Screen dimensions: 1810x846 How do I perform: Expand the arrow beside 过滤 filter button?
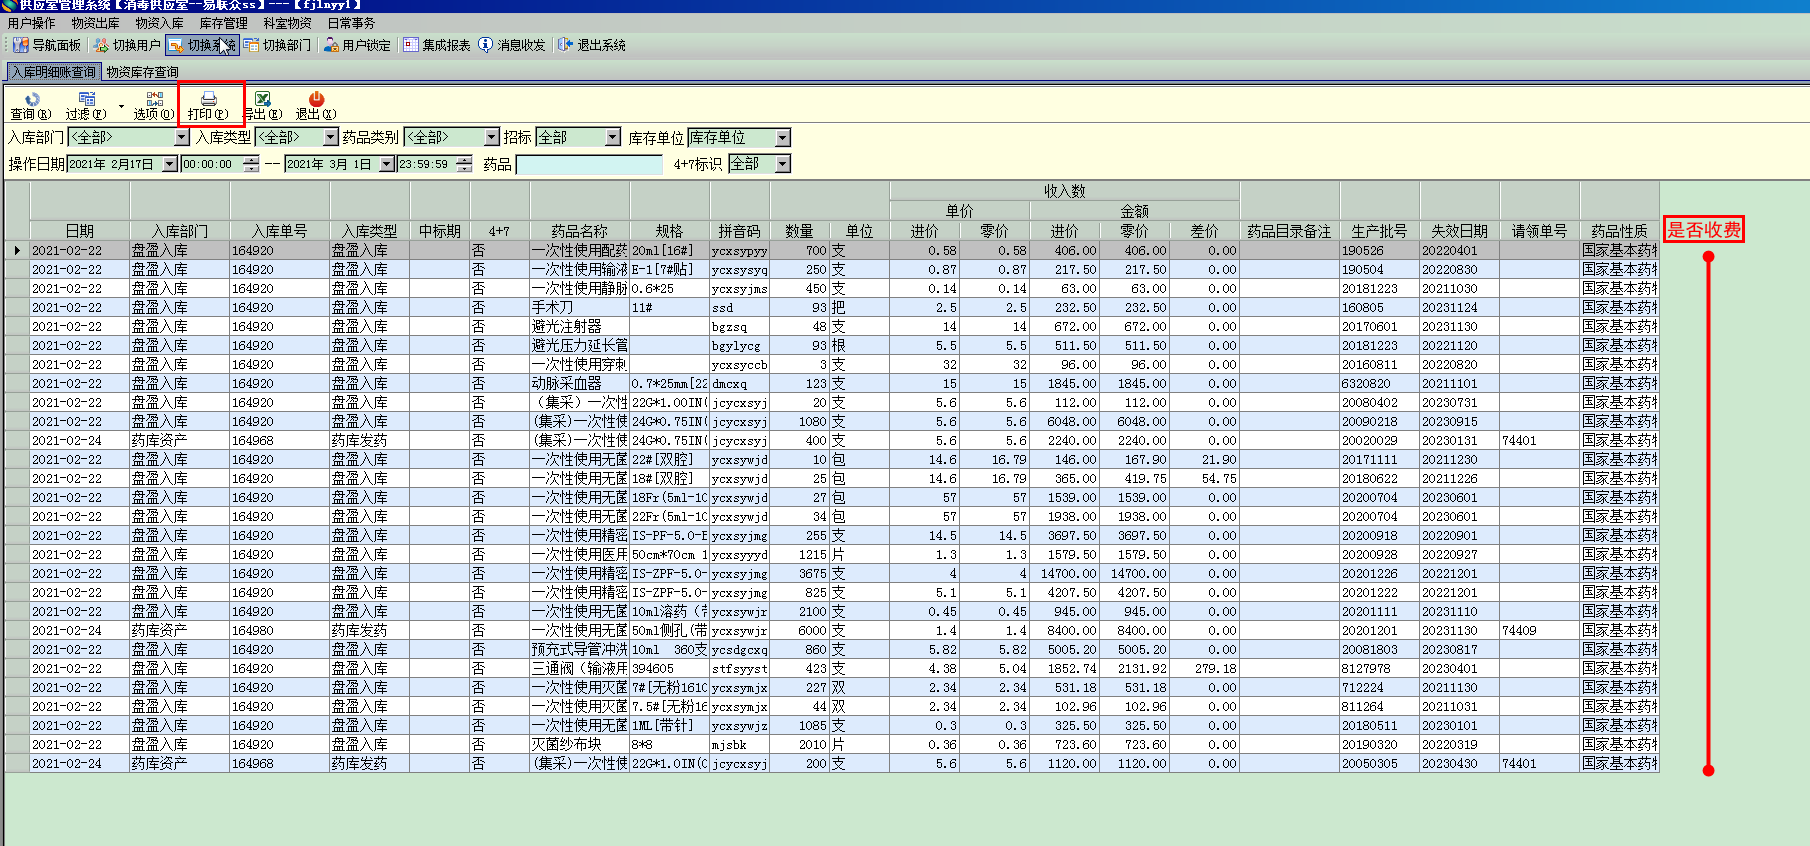121,106
